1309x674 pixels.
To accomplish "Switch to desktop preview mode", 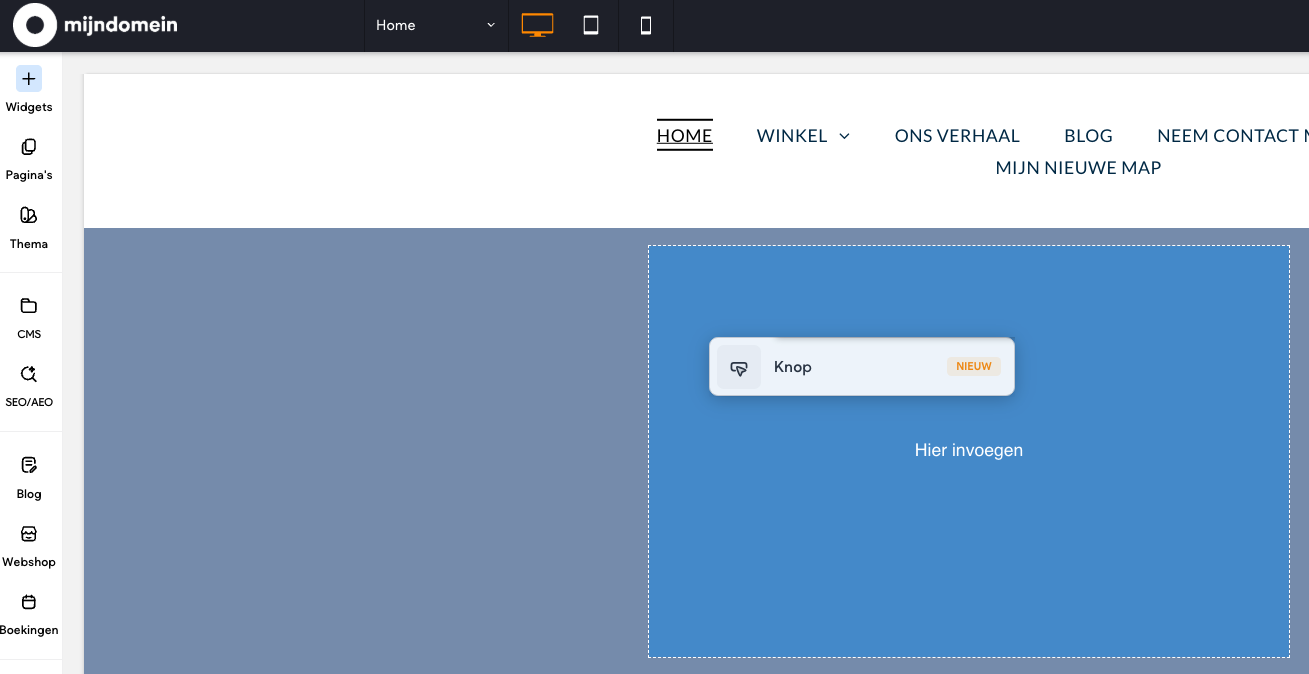I will [x=537, y=25].
